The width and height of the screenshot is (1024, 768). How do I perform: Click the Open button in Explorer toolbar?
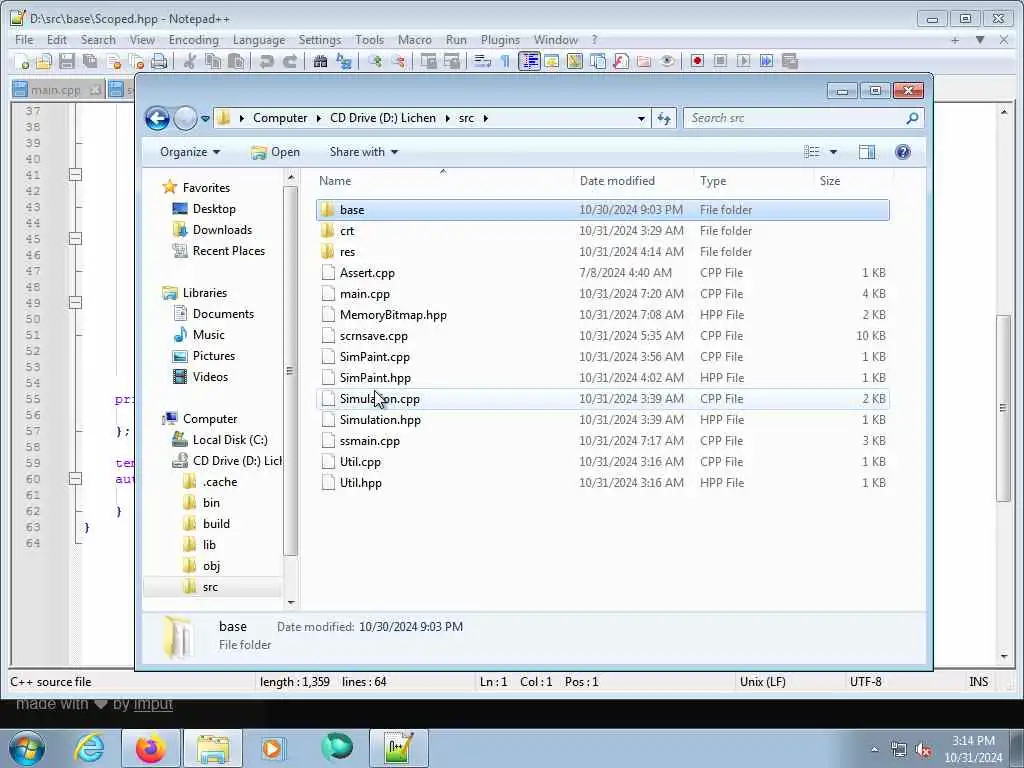(x=276, y=152)
